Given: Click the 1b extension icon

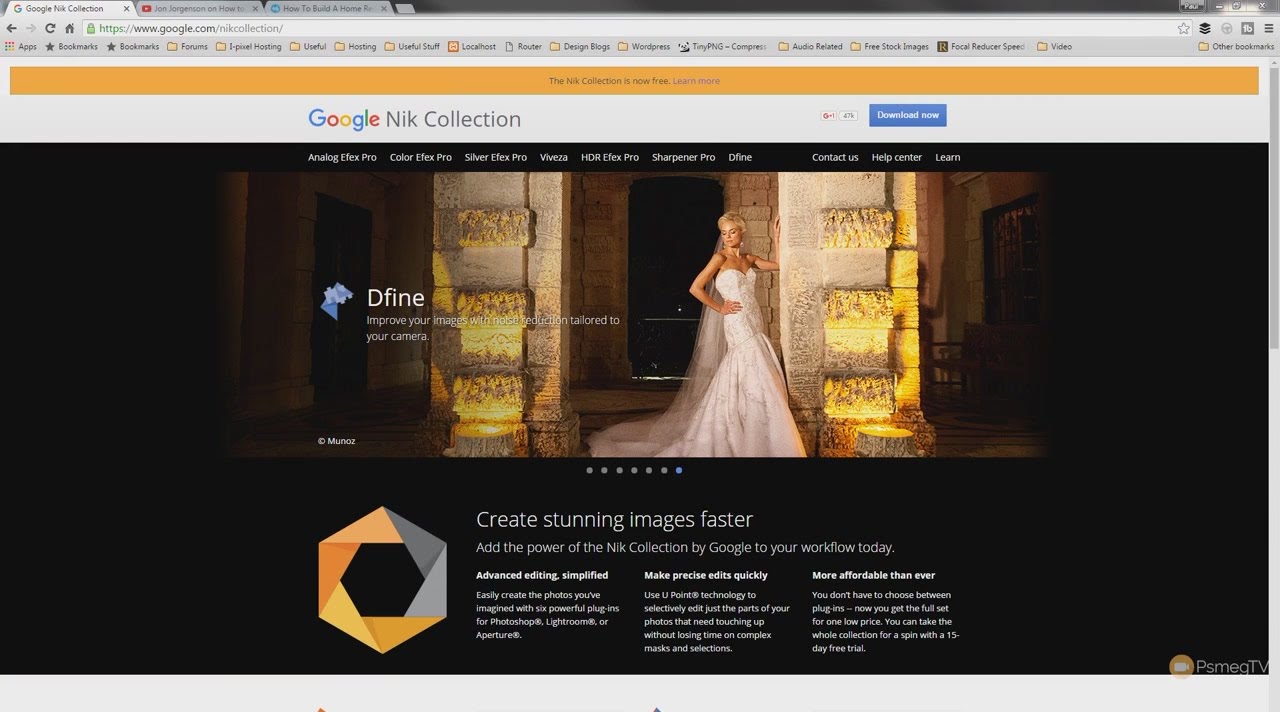Looking at the screenshot, I should click(x=1247, y=28).
